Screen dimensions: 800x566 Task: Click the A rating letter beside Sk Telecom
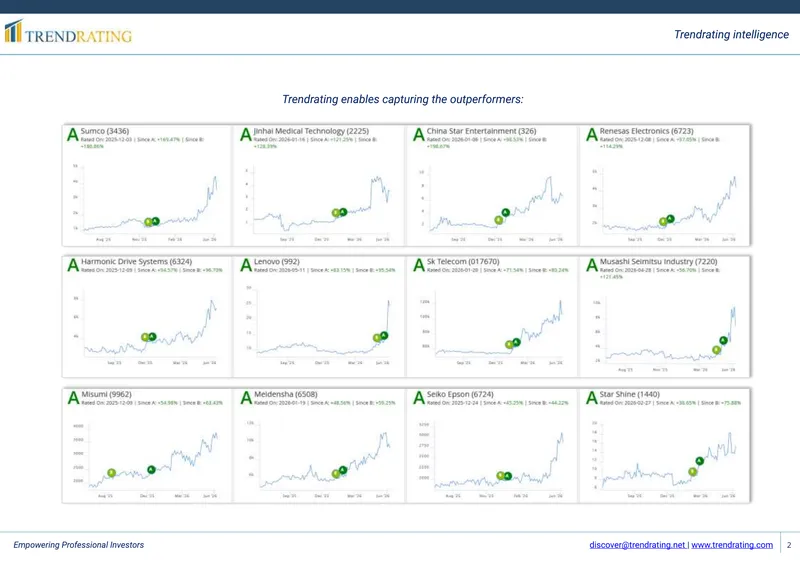pos(419,265)
